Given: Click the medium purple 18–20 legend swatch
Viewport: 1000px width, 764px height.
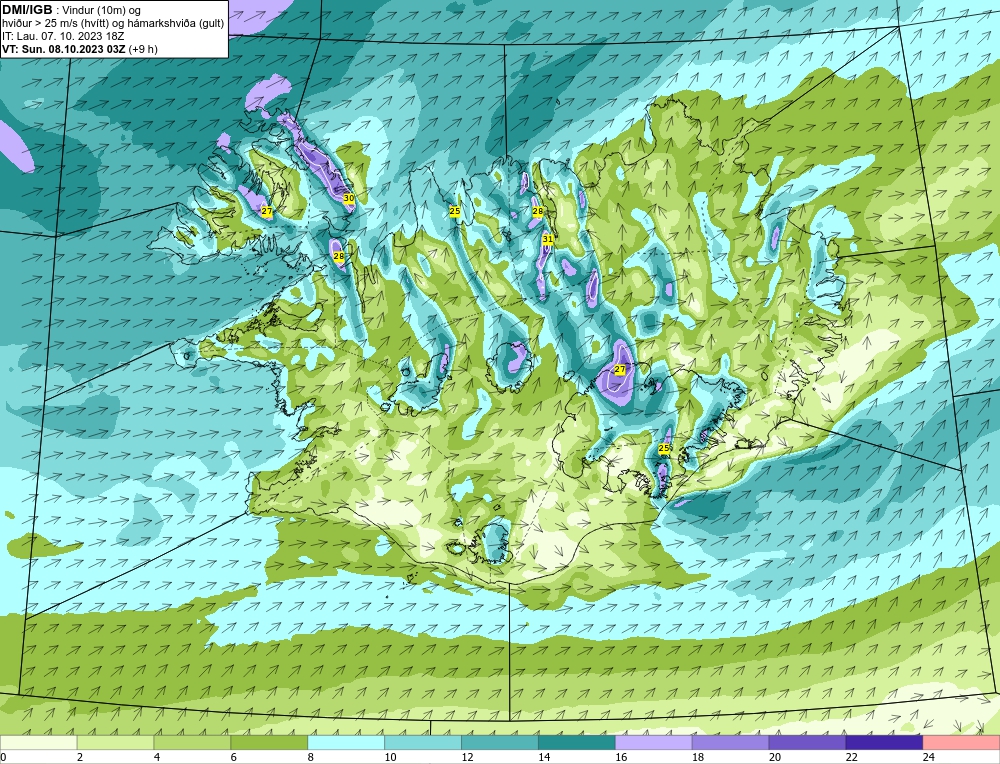Looking at the screenshot, I should [x=730, y=743].
